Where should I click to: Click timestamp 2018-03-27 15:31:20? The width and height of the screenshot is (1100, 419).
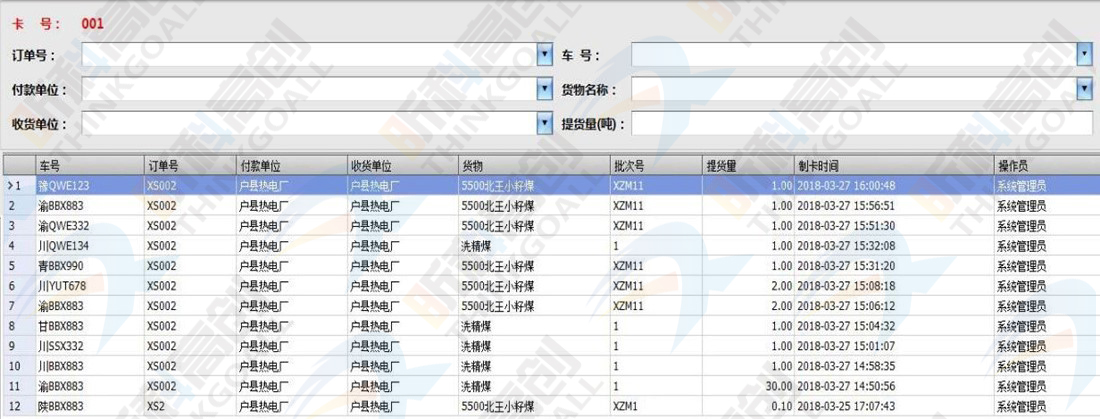tap(846, 266)
